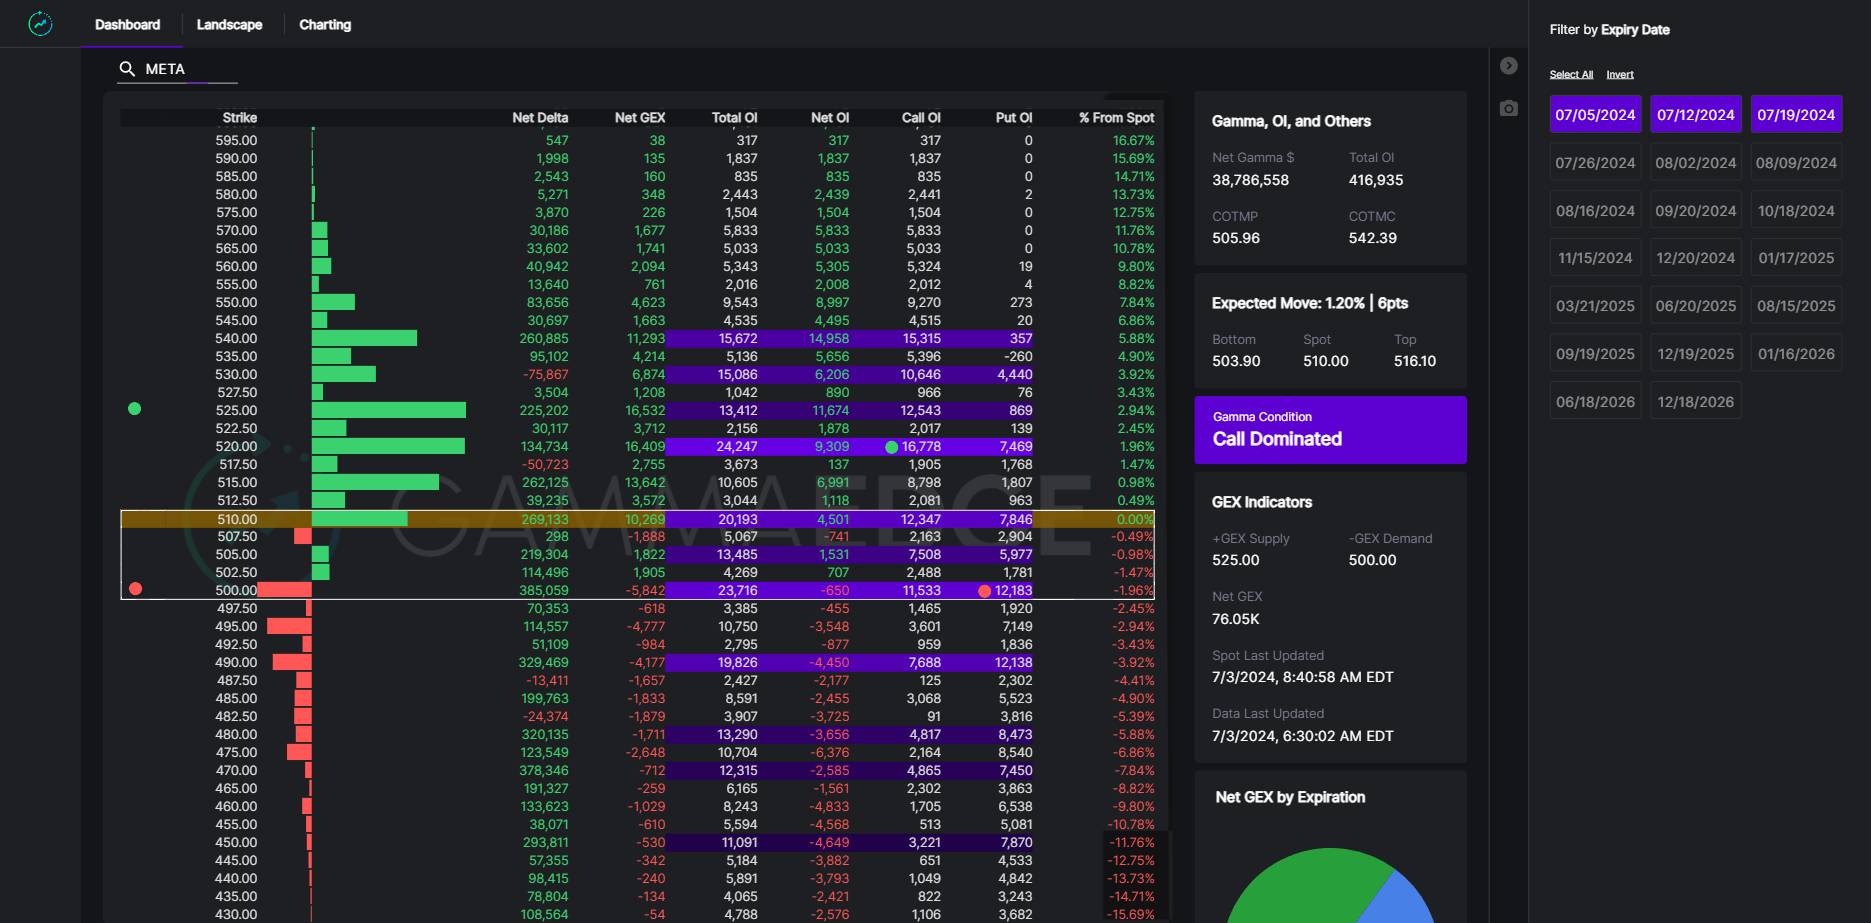Click the search magnifier icon

pos(127,69)
